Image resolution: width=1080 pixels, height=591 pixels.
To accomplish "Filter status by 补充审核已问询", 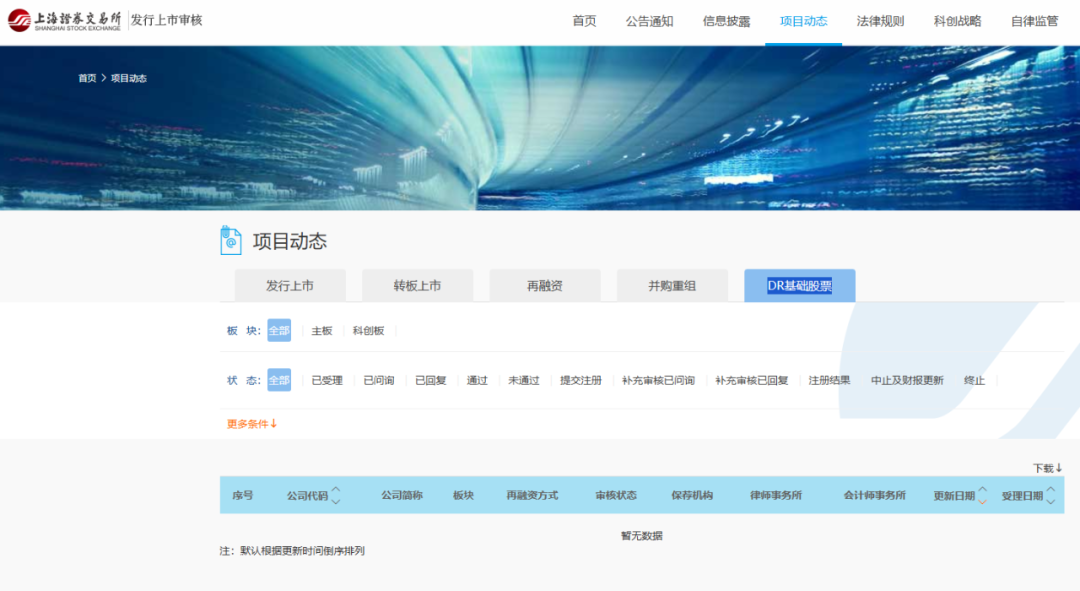I will [658, 380].
